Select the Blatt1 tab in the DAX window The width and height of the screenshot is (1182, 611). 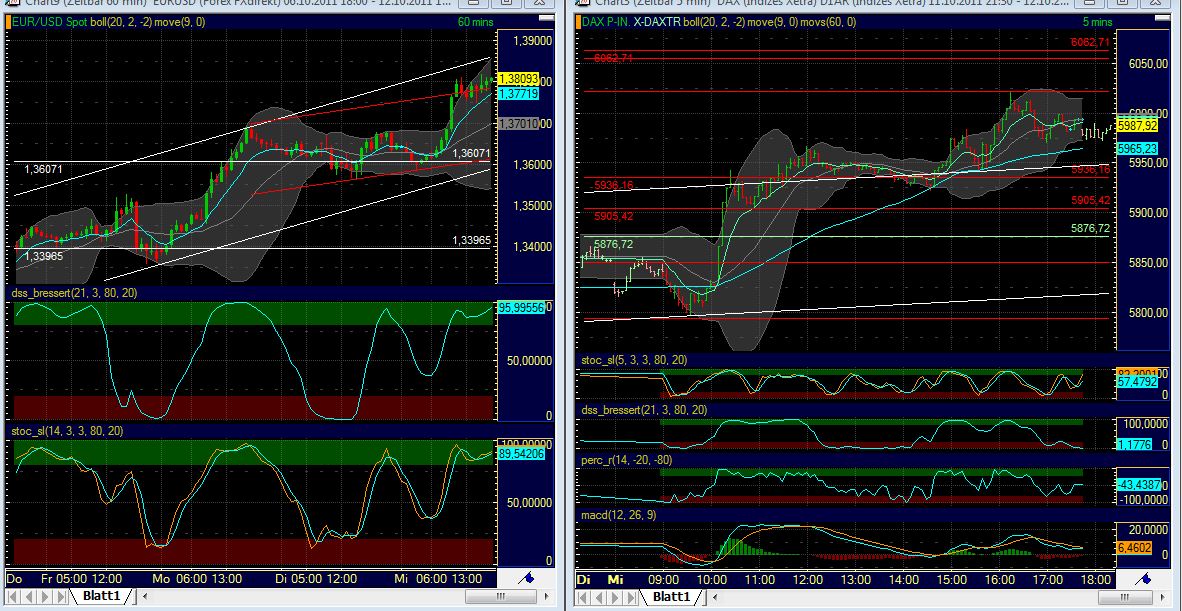[x=670, y=597]
